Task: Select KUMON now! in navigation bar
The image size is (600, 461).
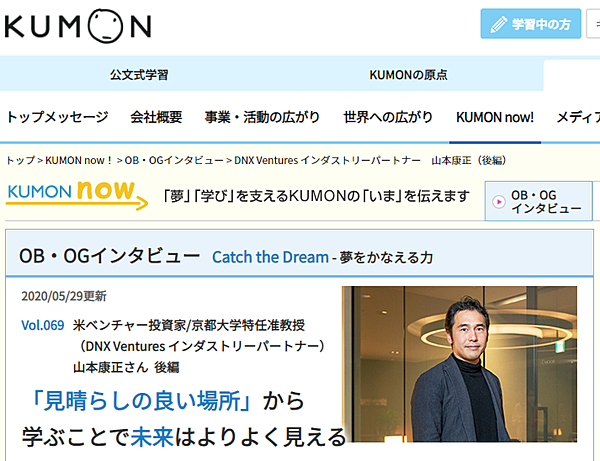Action: click(x=495, y=117)
